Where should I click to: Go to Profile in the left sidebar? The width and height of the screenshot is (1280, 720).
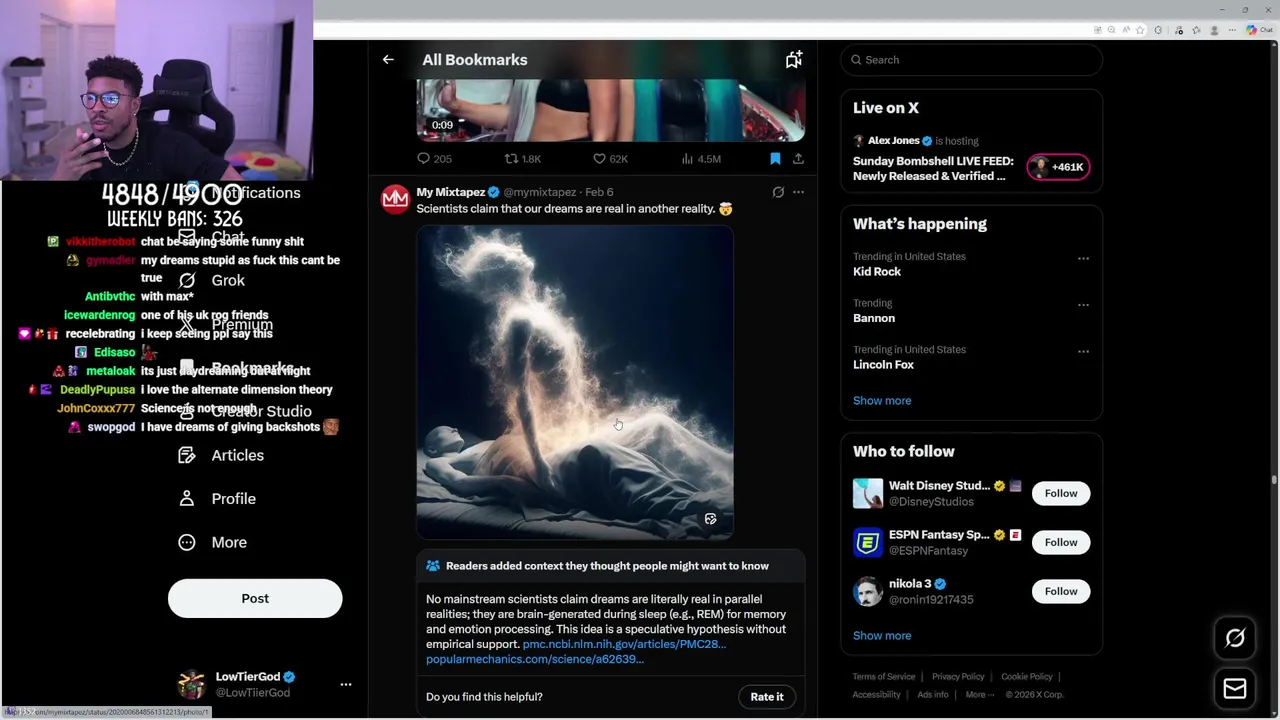click(218, 499)
